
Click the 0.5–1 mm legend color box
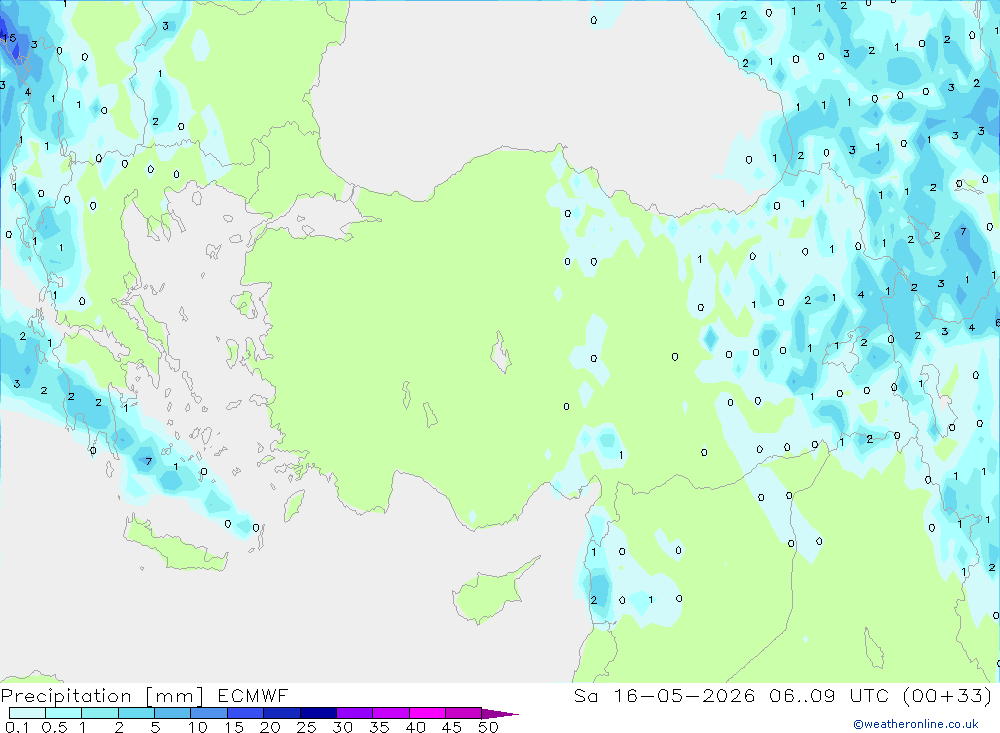64,713
